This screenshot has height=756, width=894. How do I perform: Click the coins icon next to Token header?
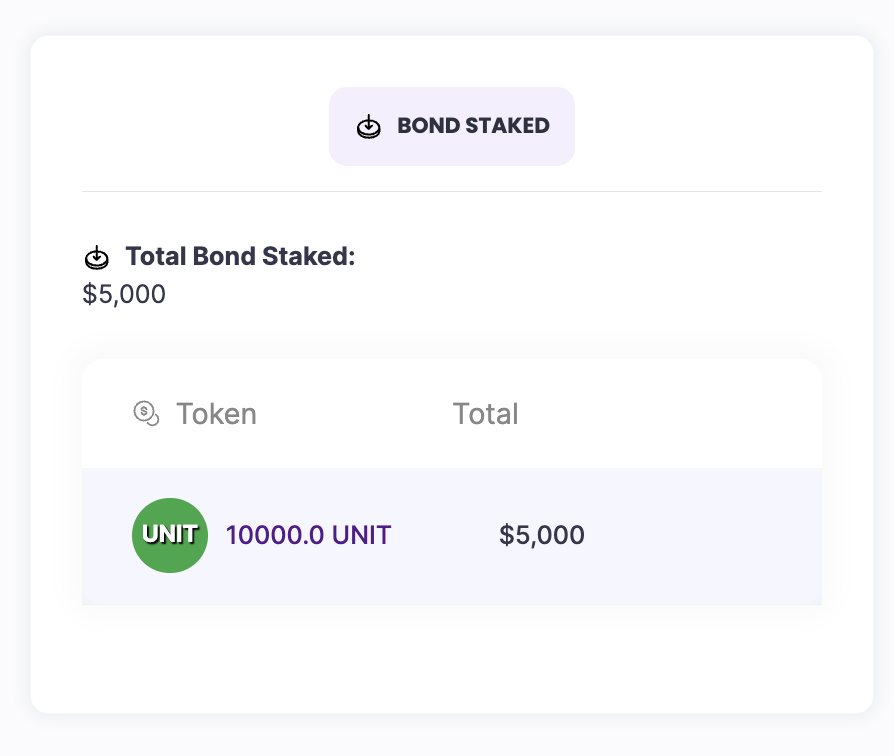click(x=147, y=413)
